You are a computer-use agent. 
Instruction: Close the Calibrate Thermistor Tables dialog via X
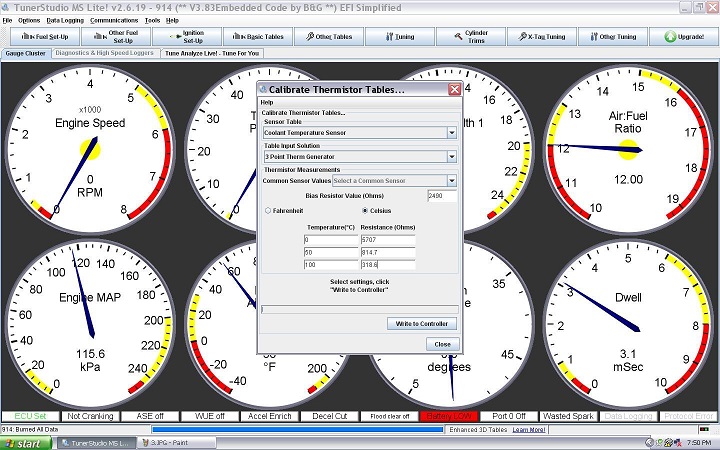pyautogui.click(x=455, y=90)
